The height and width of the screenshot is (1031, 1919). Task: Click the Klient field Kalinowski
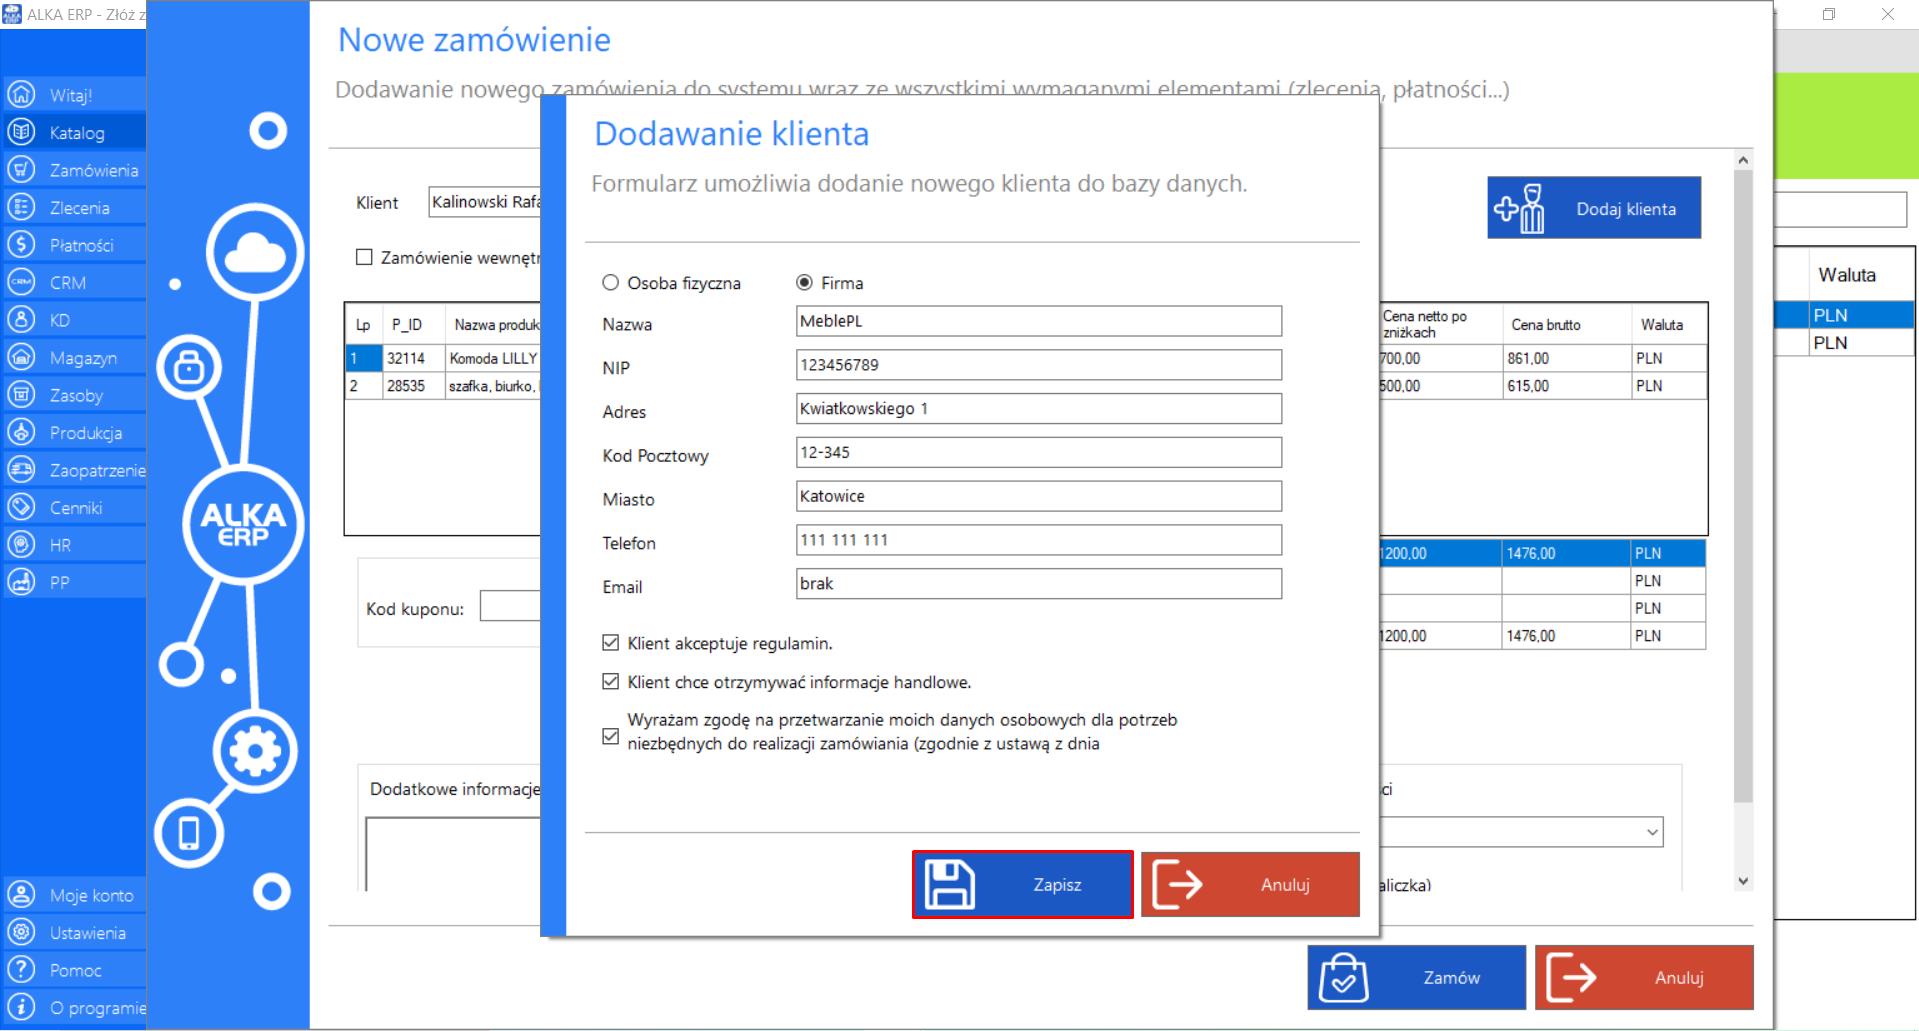[x=485, y=202]
